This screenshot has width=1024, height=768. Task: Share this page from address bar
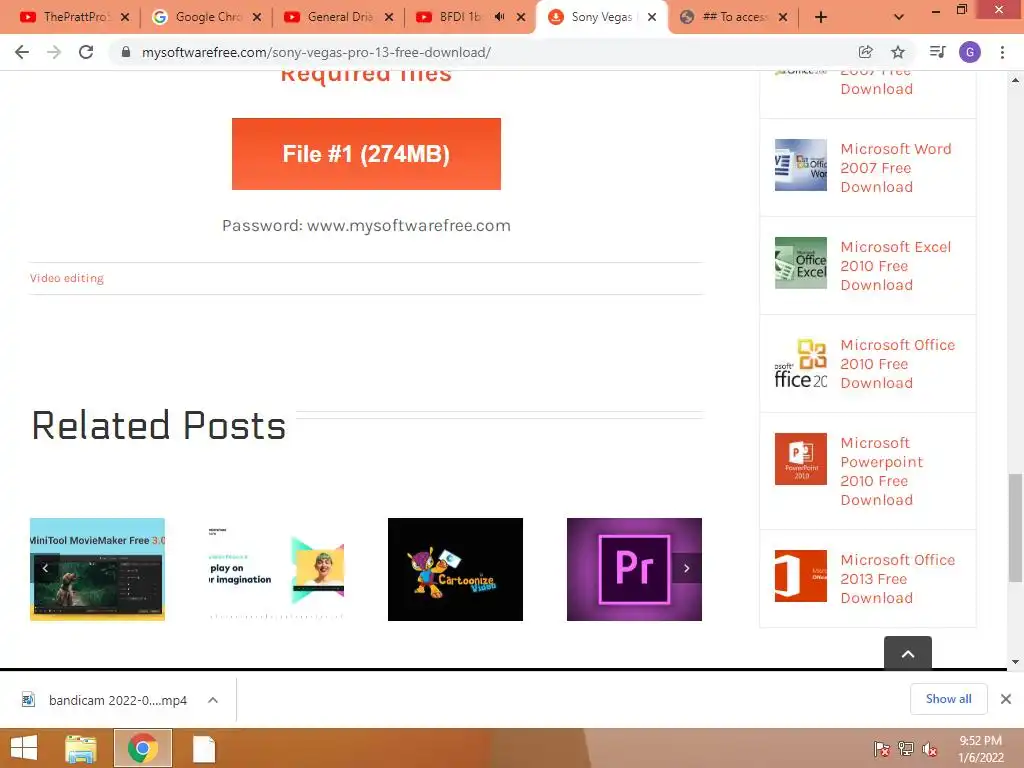[865, 52]
